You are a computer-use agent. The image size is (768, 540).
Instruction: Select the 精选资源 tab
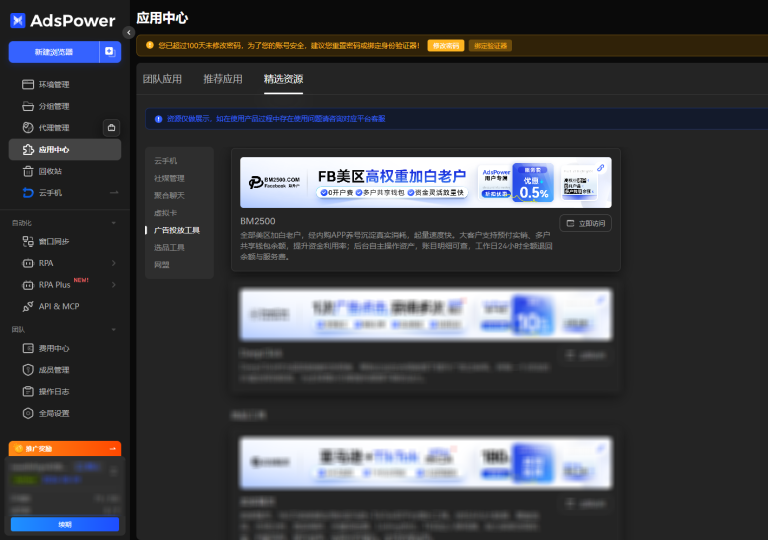click(x=283, y=79)
